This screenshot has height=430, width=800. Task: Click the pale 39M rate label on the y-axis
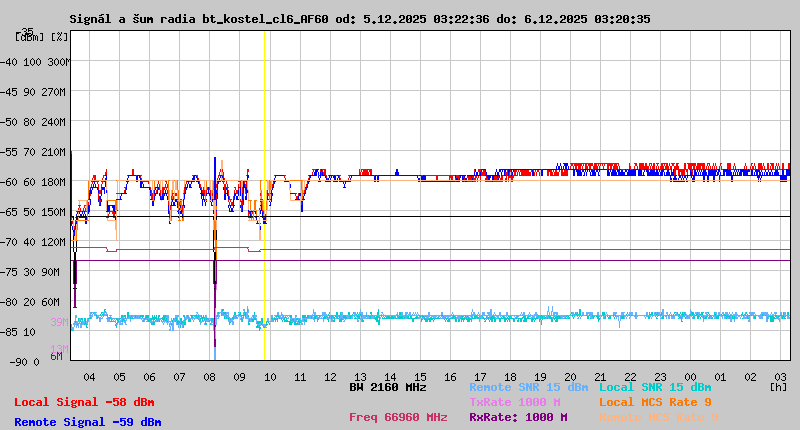pyautogui.click(x=59, y=322)
